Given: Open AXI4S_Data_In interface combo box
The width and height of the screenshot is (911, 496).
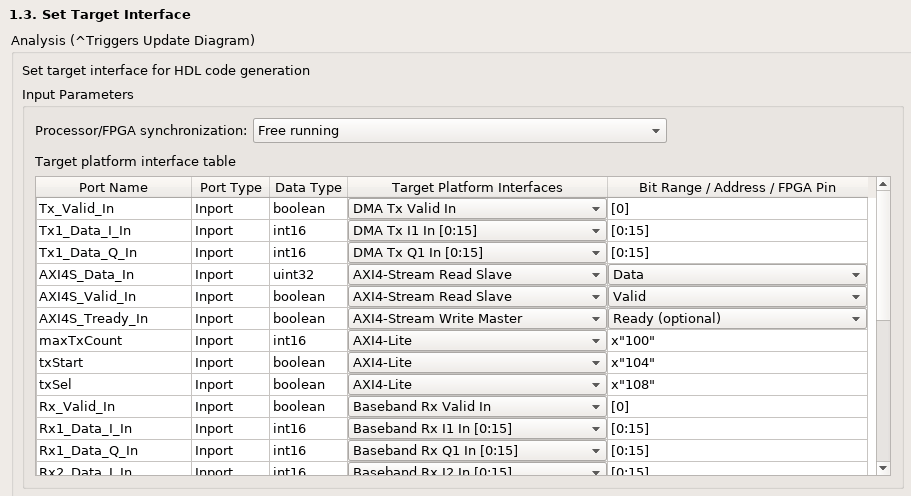Looking at the screenshot, I should click(476, 275).
